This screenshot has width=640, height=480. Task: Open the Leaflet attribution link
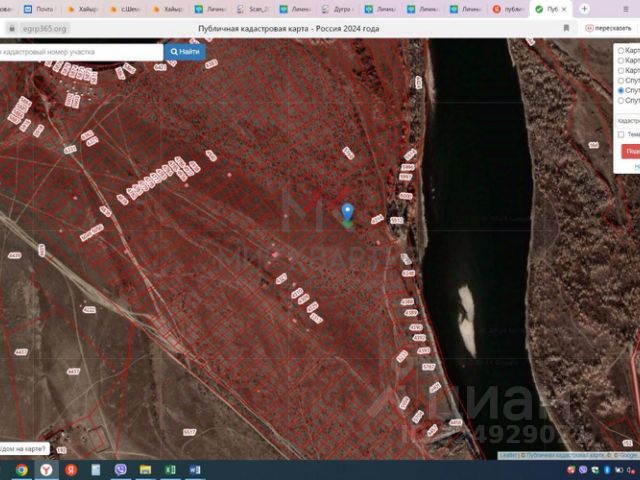(x=507, y=455)
